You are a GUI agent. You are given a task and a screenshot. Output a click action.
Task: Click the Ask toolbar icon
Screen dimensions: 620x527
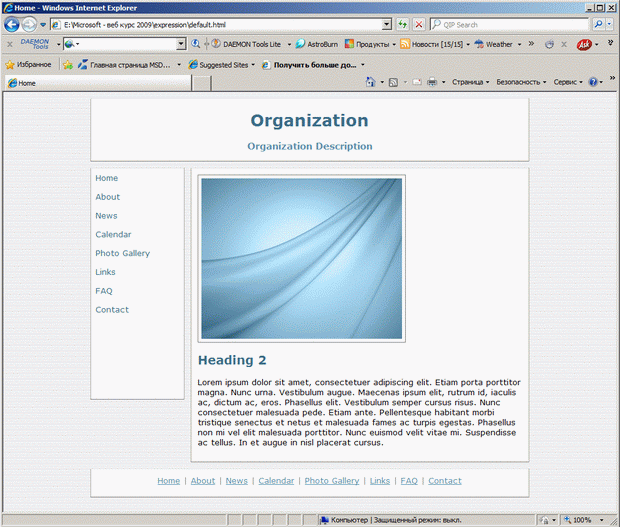(583, 44)
